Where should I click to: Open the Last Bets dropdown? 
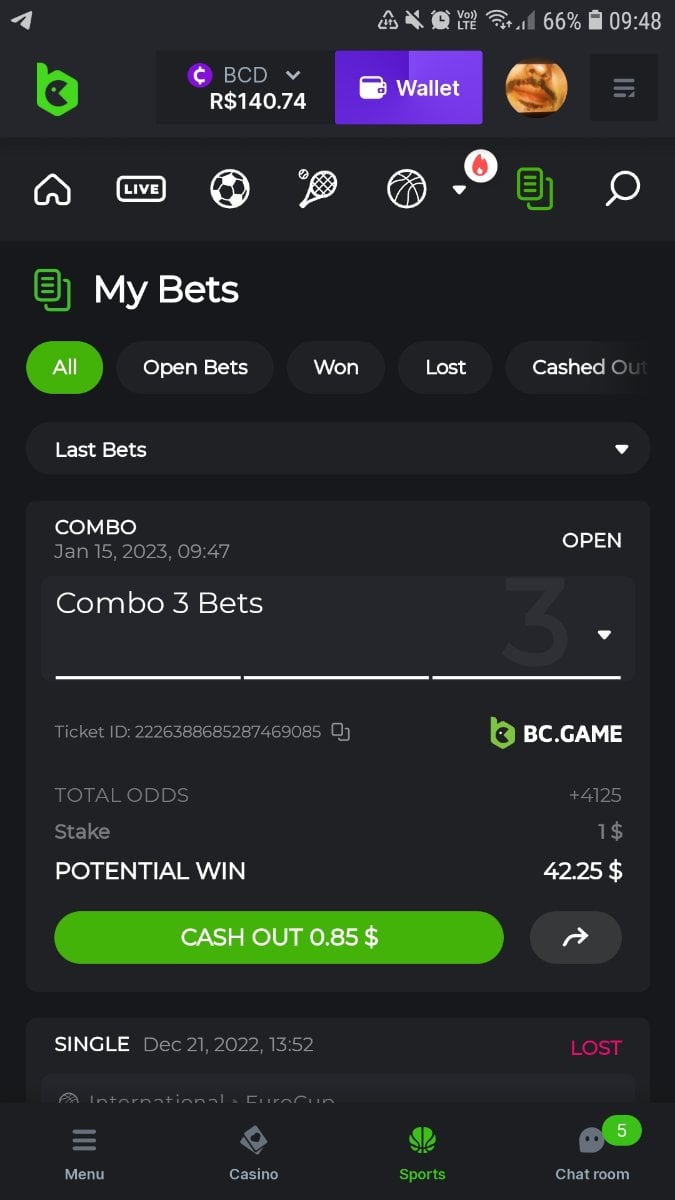pyautogui.click(x=338, y=449)
